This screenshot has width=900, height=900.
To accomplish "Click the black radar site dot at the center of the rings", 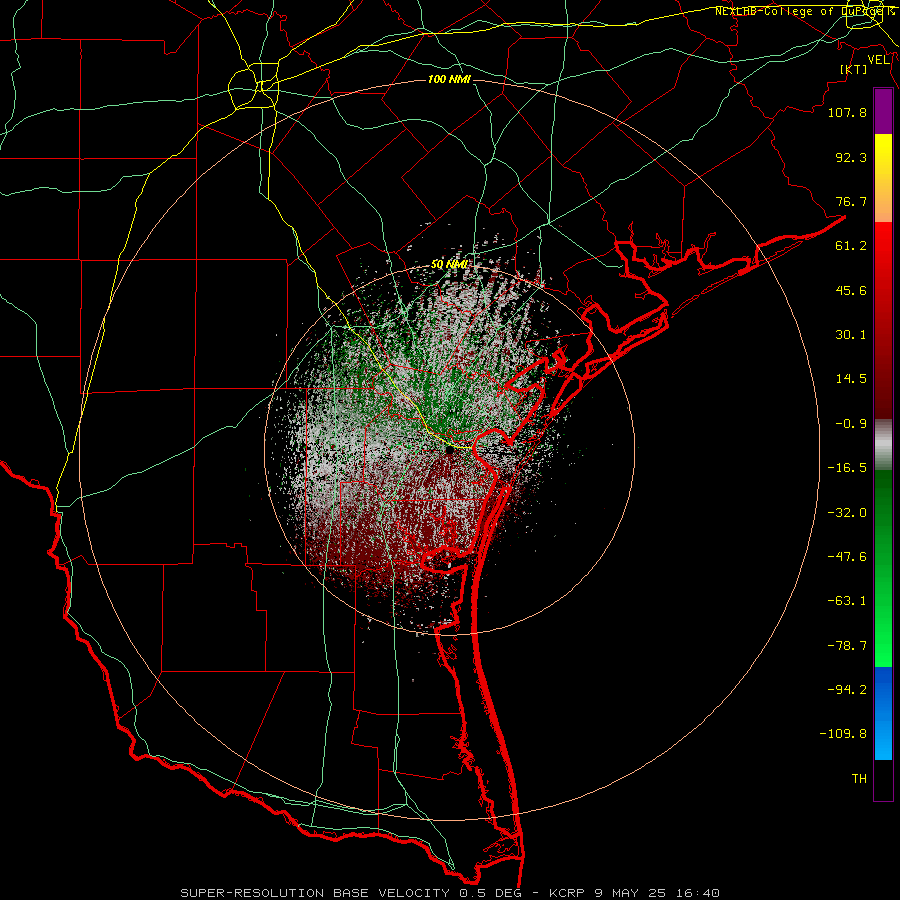I will pyautogui.click(x=450, y=451).
